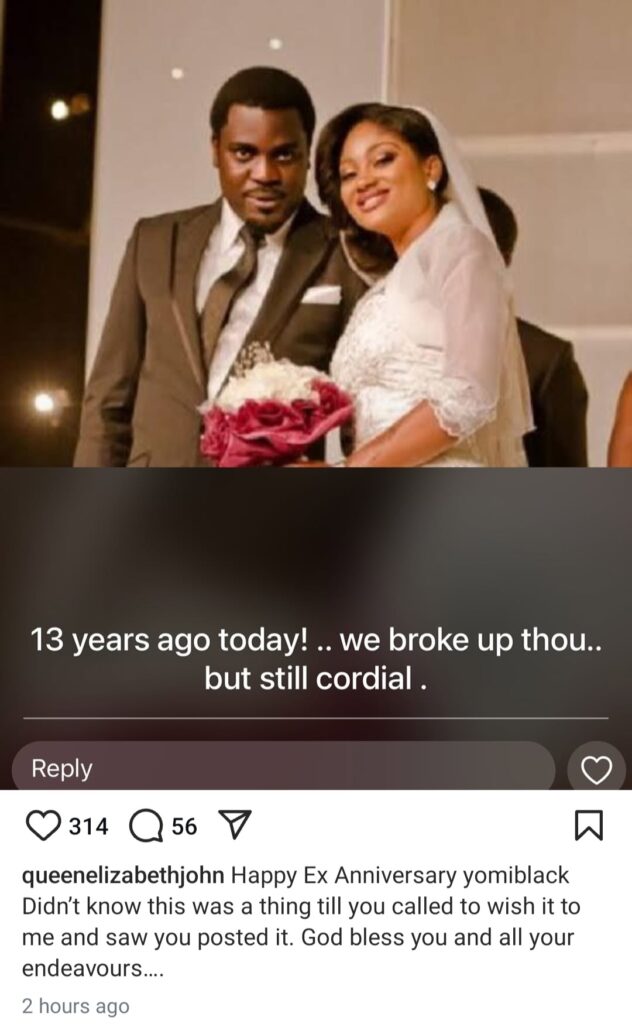
Task: View the 56 comments count
Action: tap(184, 827)
